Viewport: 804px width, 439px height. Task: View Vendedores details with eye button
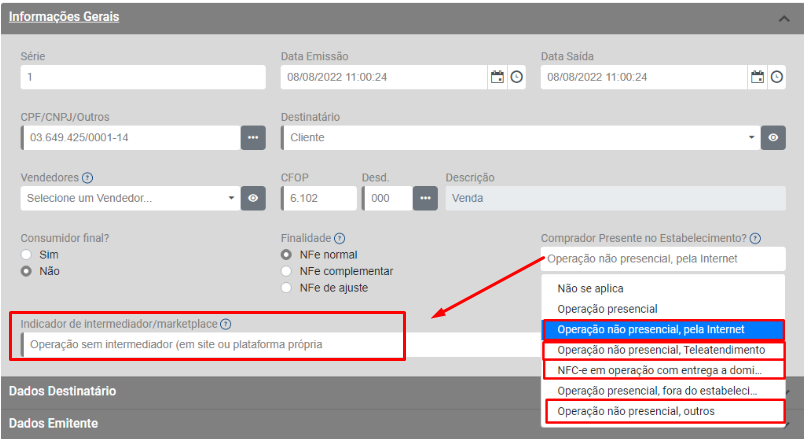click(253, 198)
